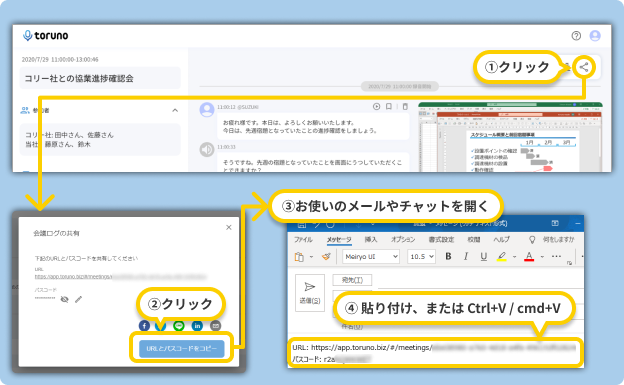This screenshot has height=385, width=624.
Task: Share via email envelope icon
Action: (x=215, y=326)
